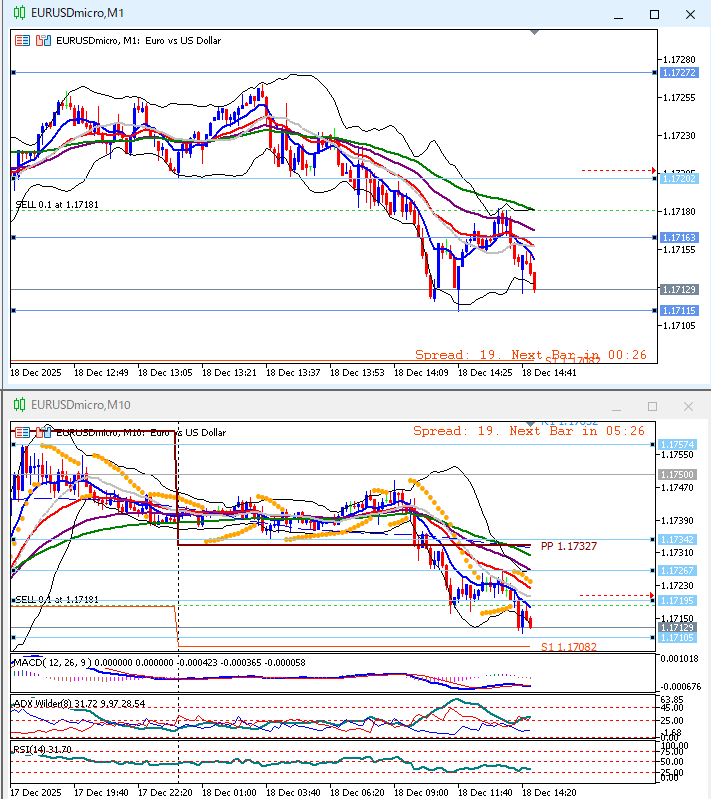Click the S1 1.17082 support label on M10

coord(569,647)
